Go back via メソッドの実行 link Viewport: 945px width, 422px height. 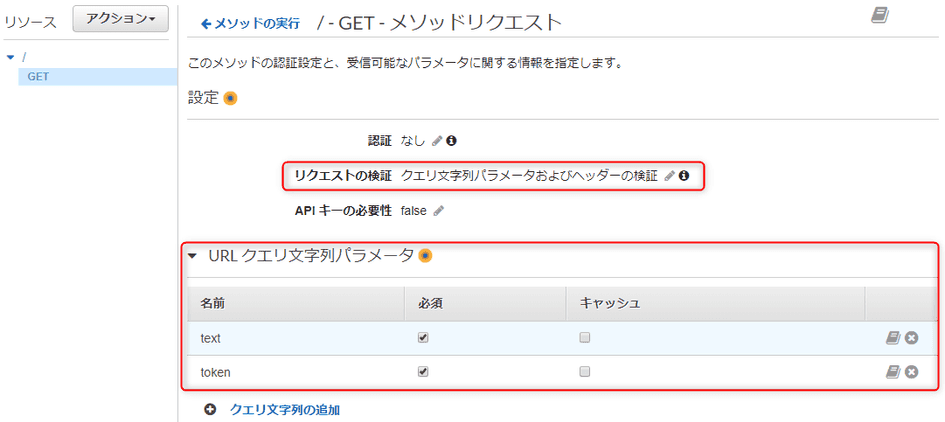coord(250,24)
